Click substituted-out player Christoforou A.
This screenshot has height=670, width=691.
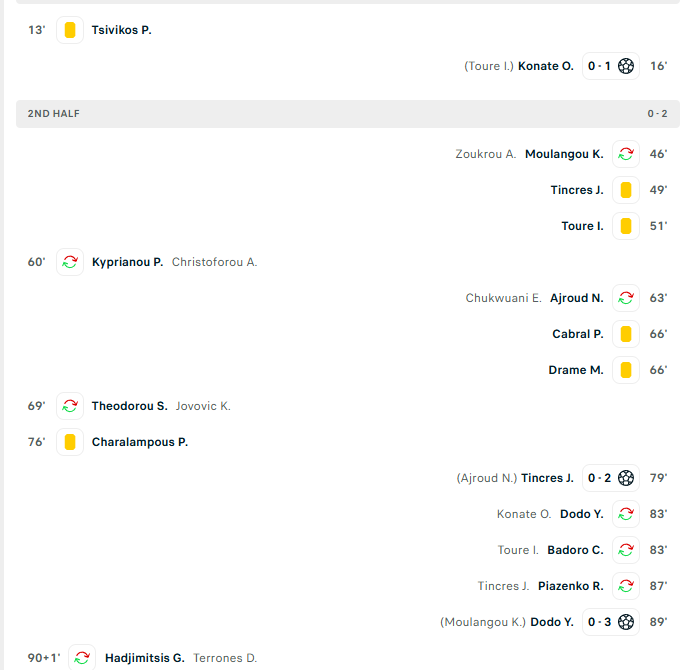[214, 262]
